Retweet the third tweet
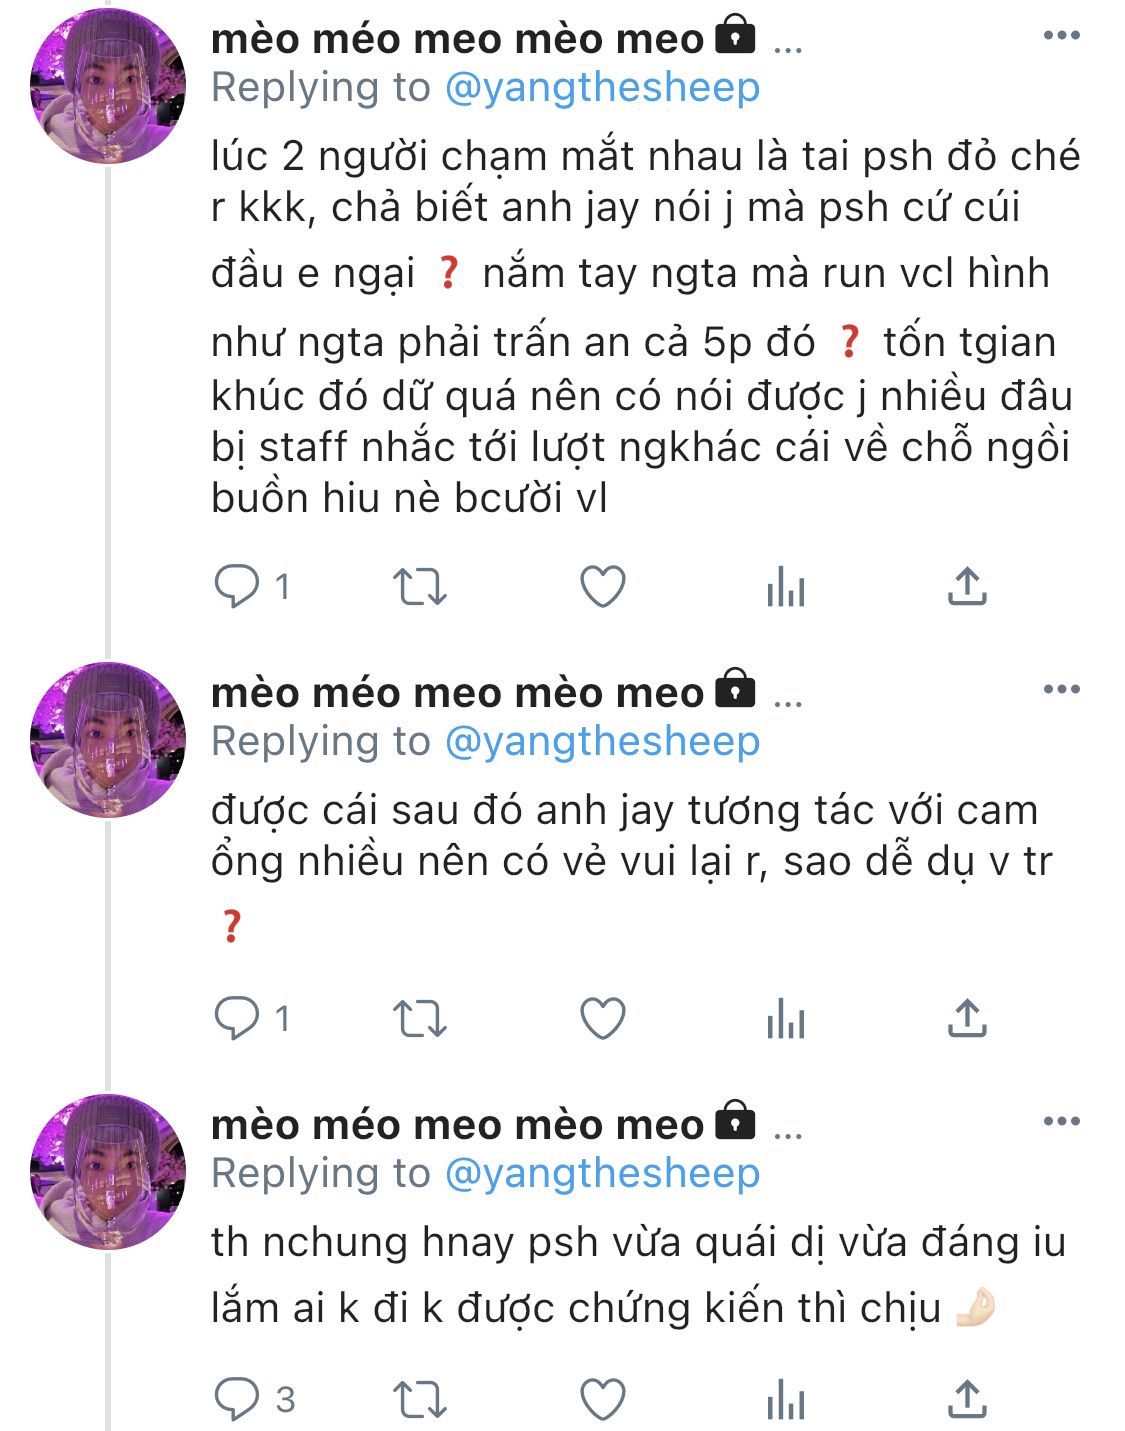 click(419, 1400)
